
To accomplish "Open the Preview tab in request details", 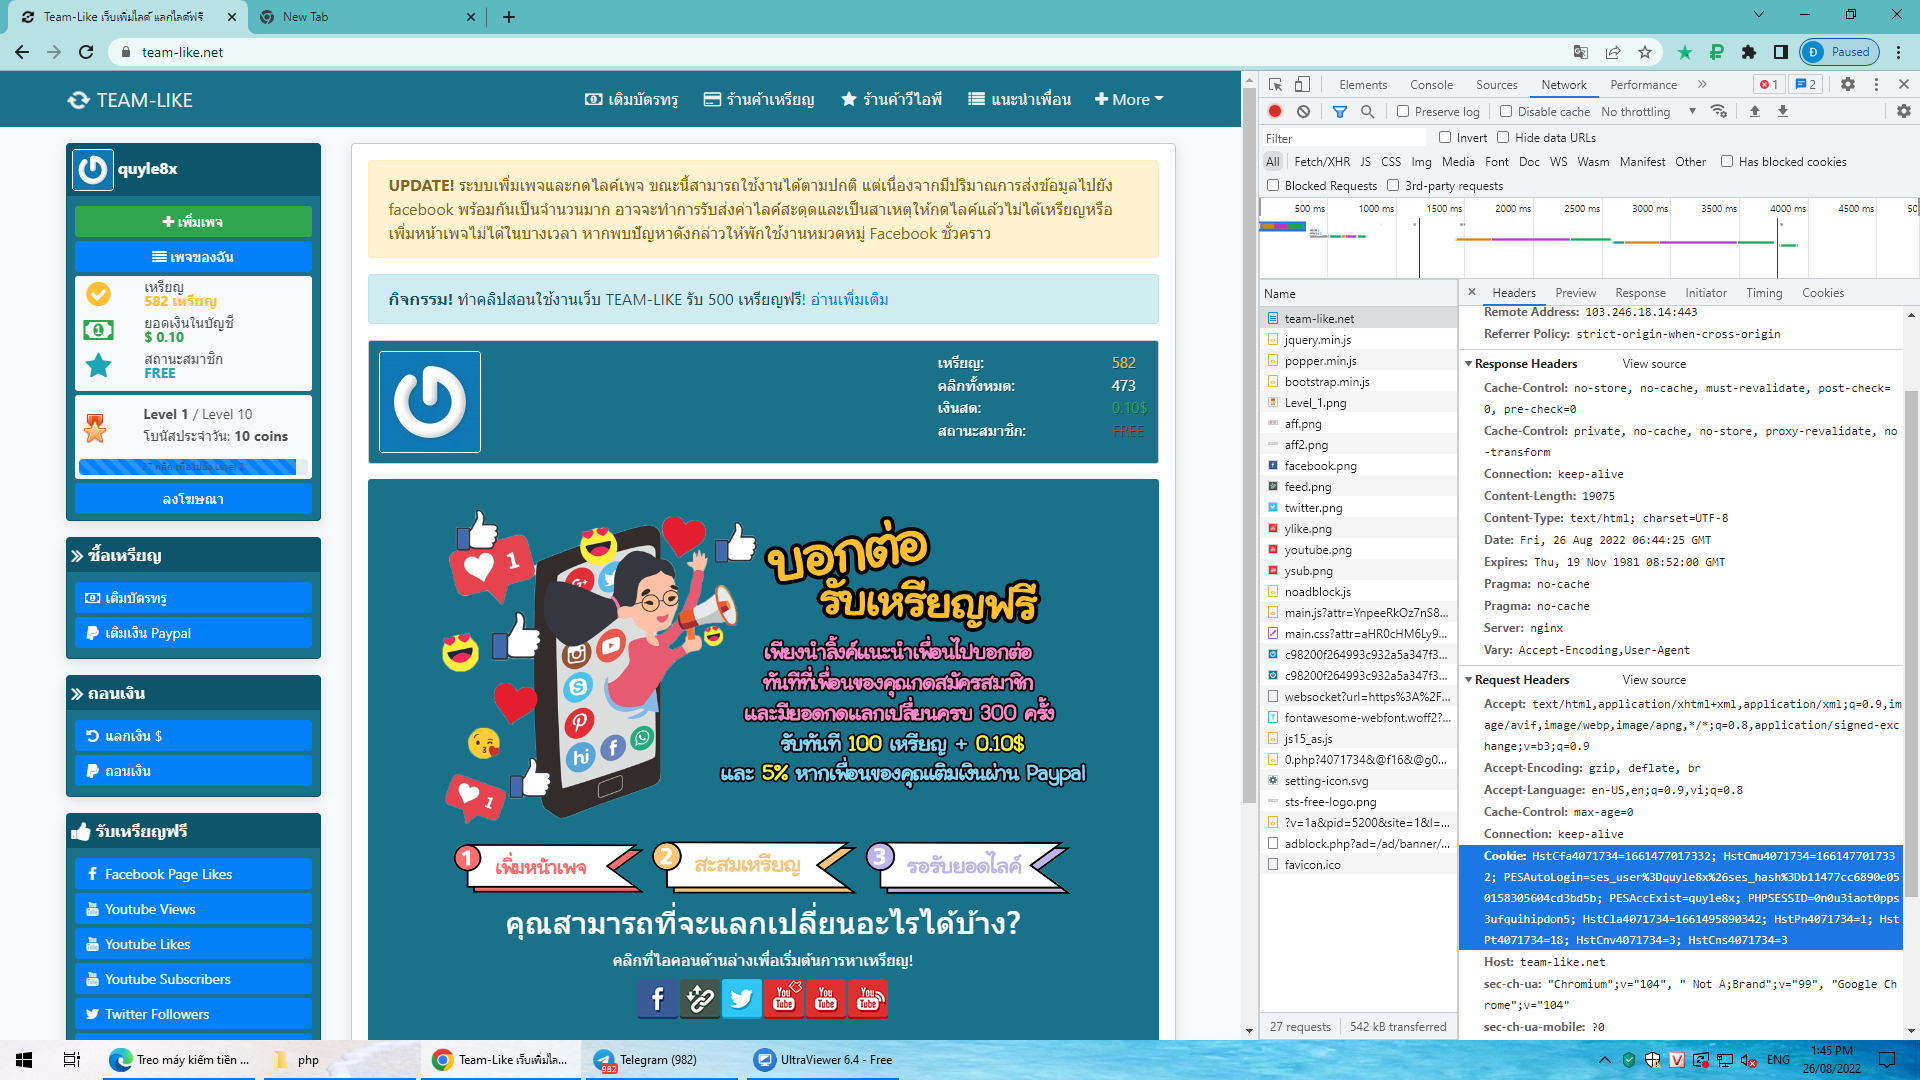I will pyautogui.click(x=1575, y=293).
